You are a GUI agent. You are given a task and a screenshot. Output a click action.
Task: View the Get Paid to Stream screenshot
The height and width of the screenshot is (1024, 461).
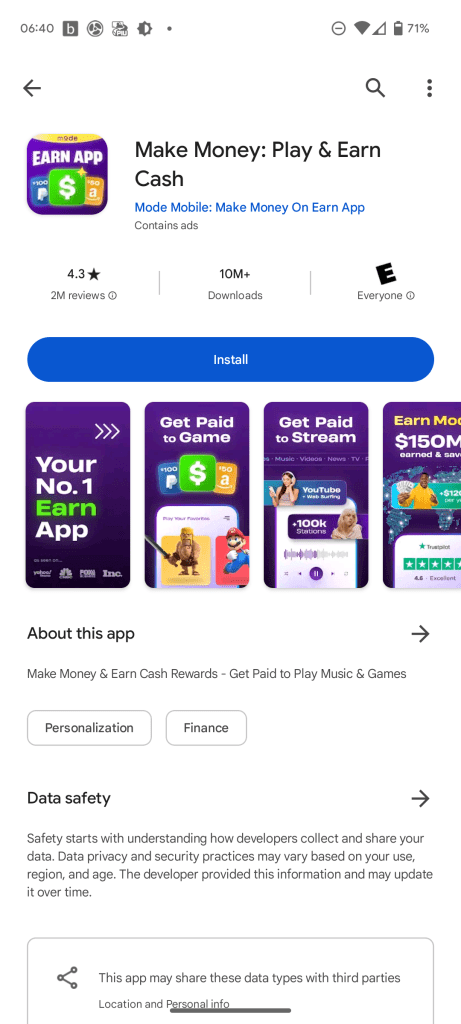[x=316, y=495]
